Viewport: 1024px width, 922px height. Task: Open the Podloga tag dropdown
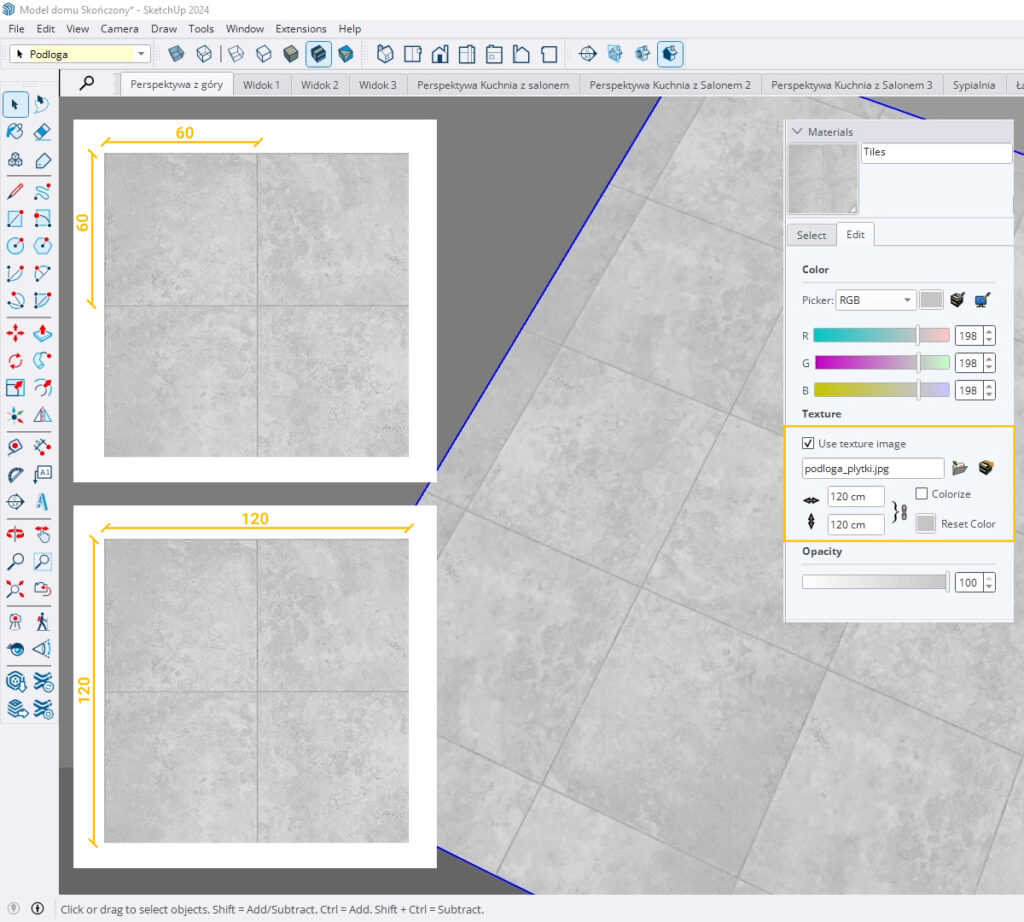coord(142,54)
